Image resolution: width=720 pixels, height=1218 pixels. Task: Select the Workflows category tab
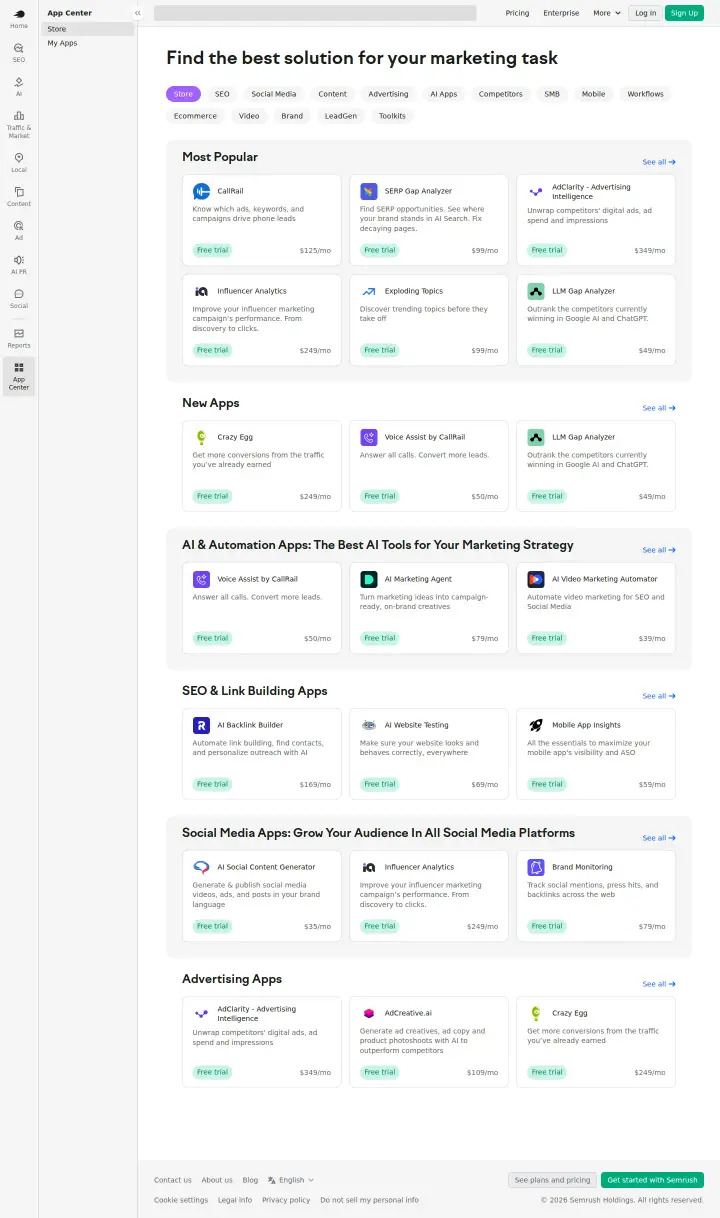click(646, 94)
